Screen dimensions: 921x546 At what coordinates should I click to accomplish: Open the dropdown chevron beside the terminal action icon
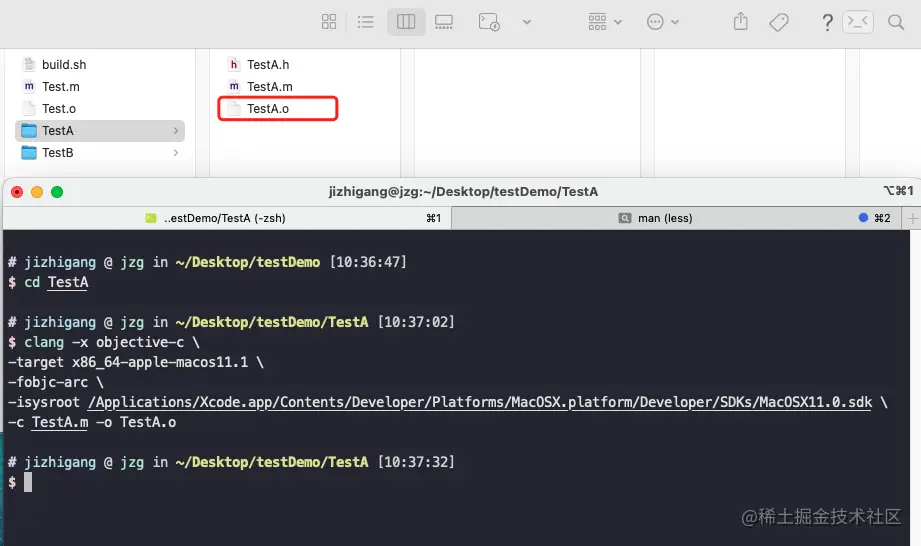tap(527, 22)
